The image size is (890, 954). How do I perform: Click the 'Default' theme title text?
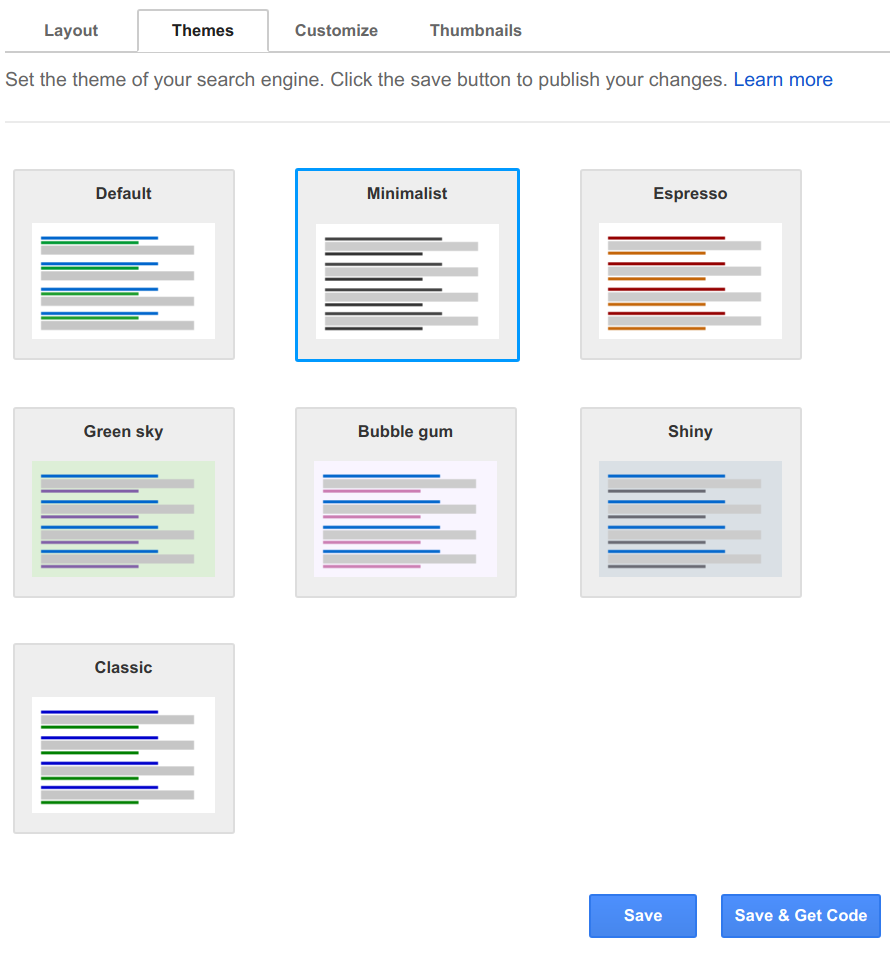pos(123,194)
